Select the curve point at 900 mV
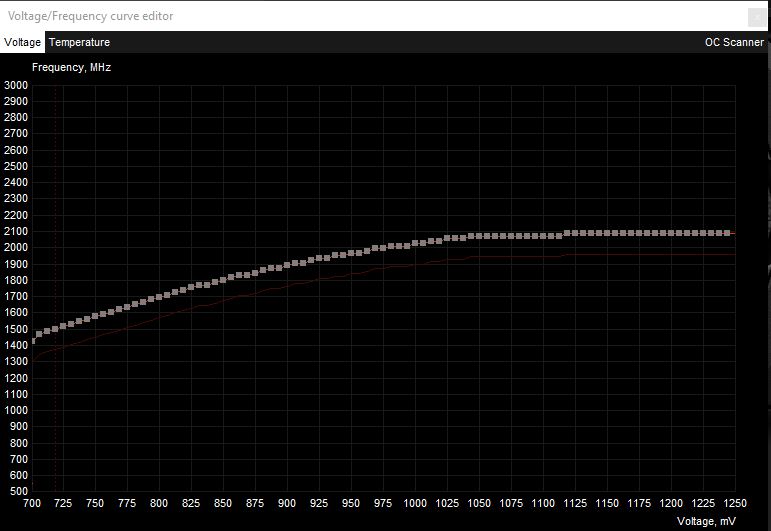 pyautogui.click(x=287, y=265)
